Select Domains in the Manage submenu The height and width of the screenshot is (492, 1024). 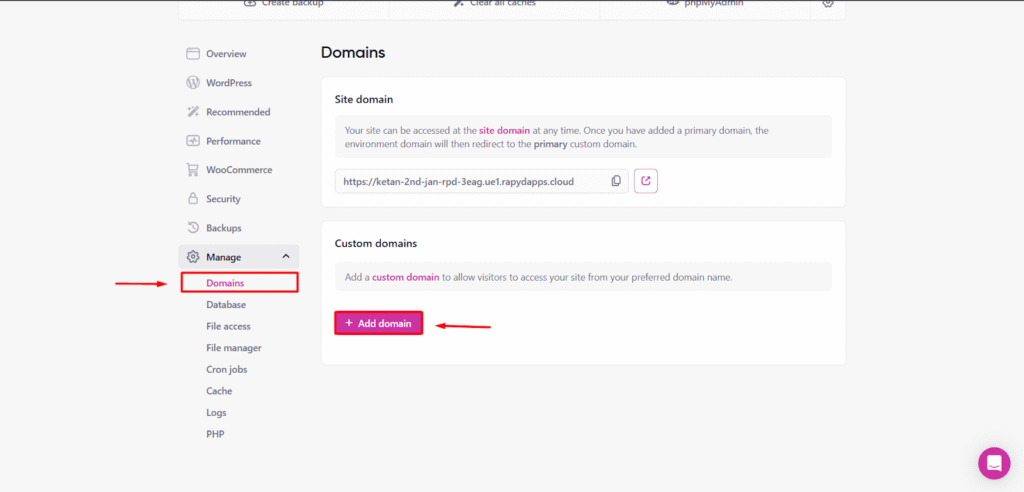pos(225,283)
